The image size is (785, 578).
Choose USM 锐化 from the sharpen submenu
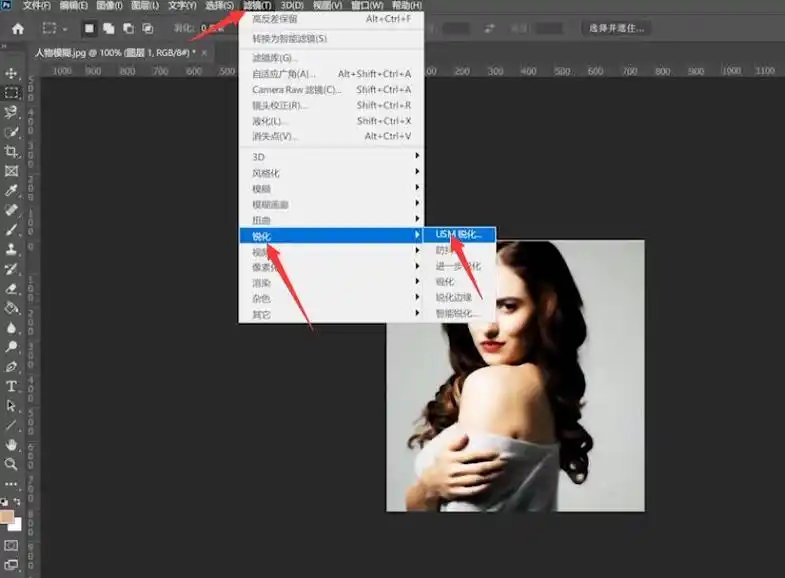(x=458, y=235)
